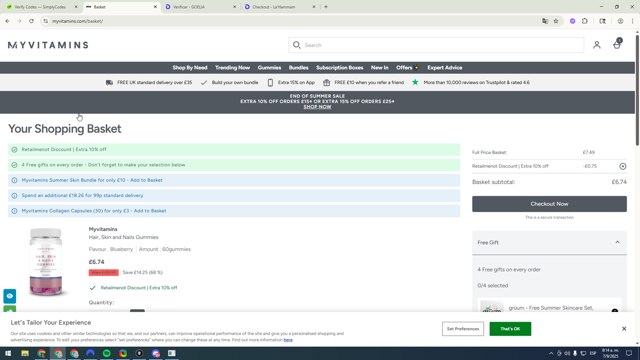
Task: Open New In menu
Action: (380, 68)
